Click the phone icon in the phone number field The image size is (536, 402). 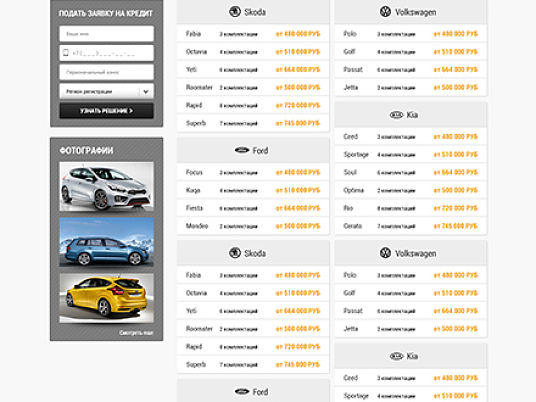coord(66,53)
